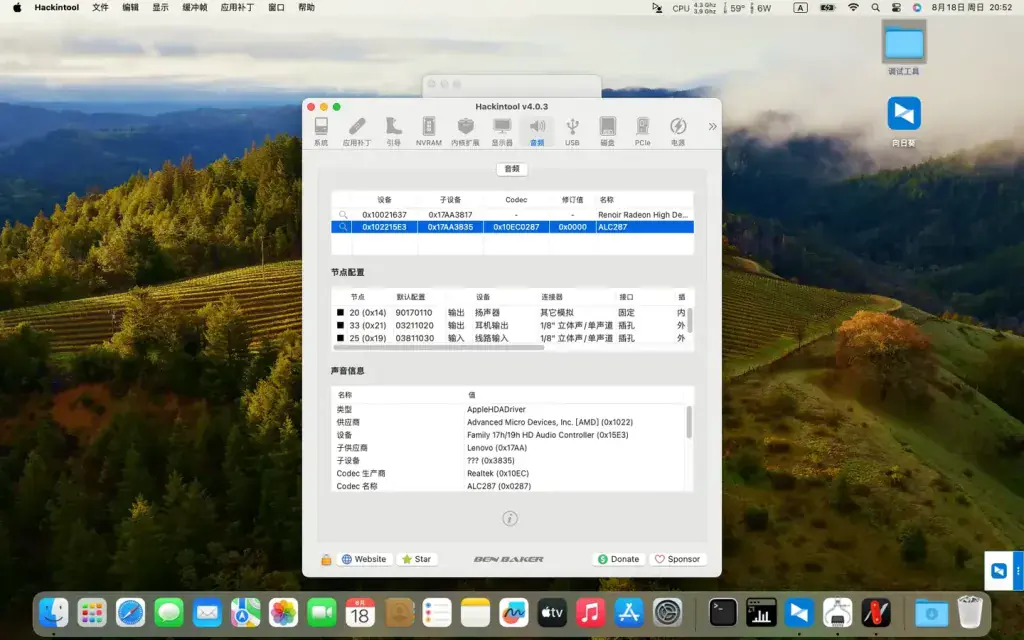Select node row 20 (0x14) speaker
Image resolution: width=1024 pixels, height=640 pixels.
tap(510, 313)
